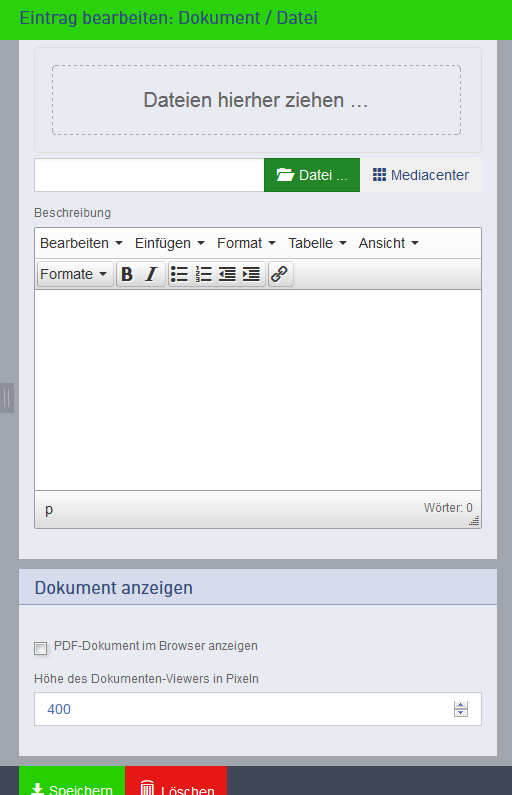The height and width of the screenshot is (795, 512).
Task: Click the Dateien hierher ziehen drop zone
Action: point(257,100)
